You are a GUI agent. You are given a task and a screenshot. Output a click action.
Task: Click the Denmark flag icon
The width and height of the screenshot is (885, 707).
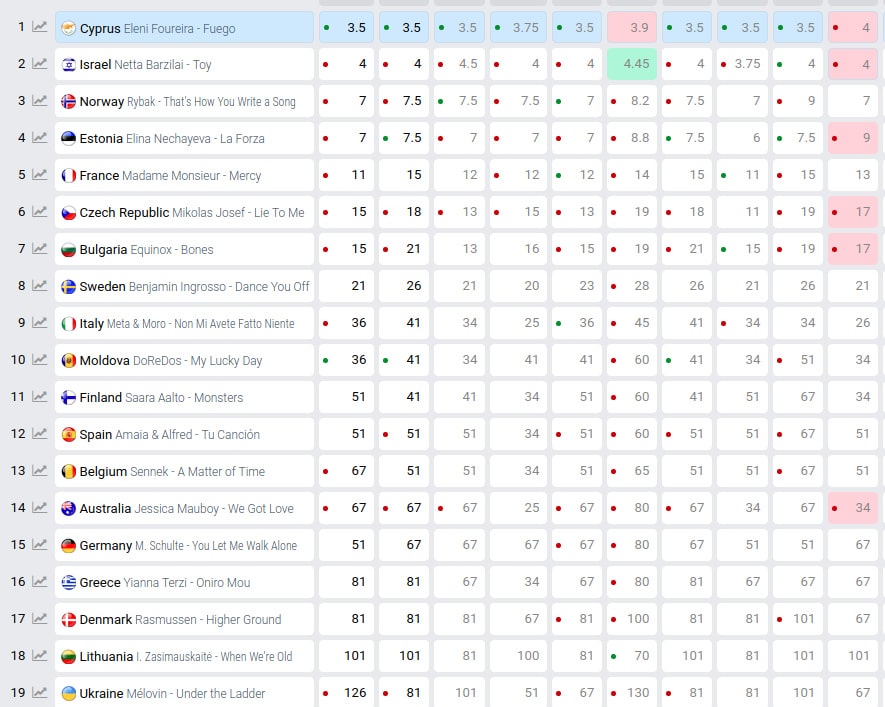68,620
